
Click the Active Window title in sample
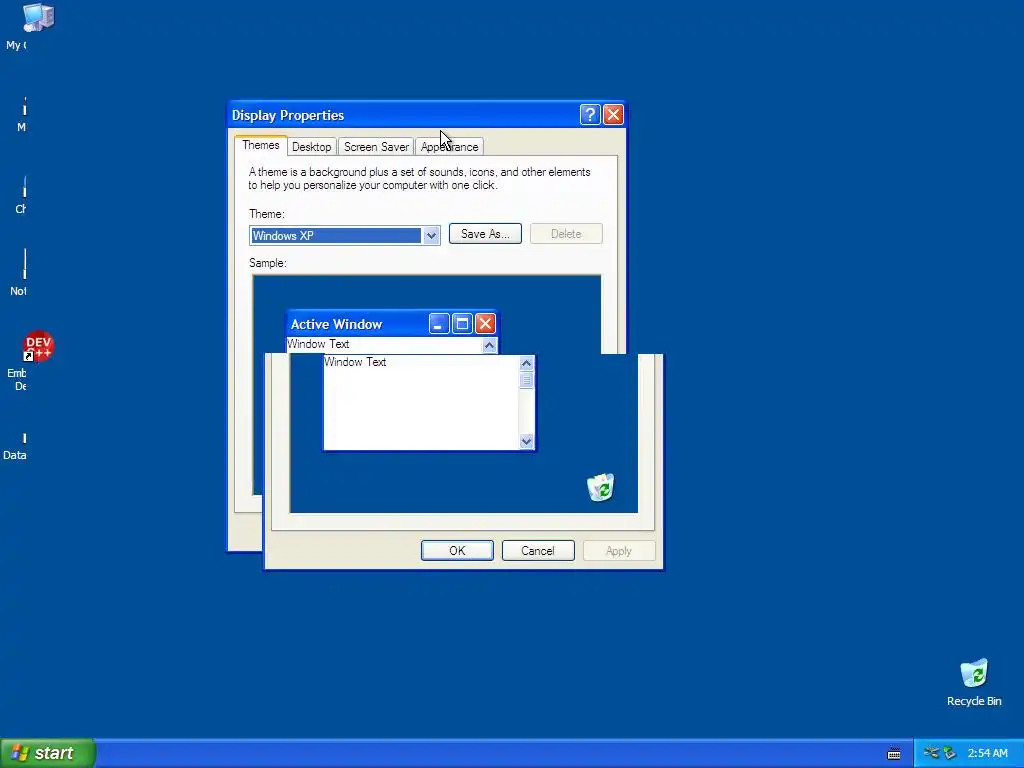(x=336, y=325)
